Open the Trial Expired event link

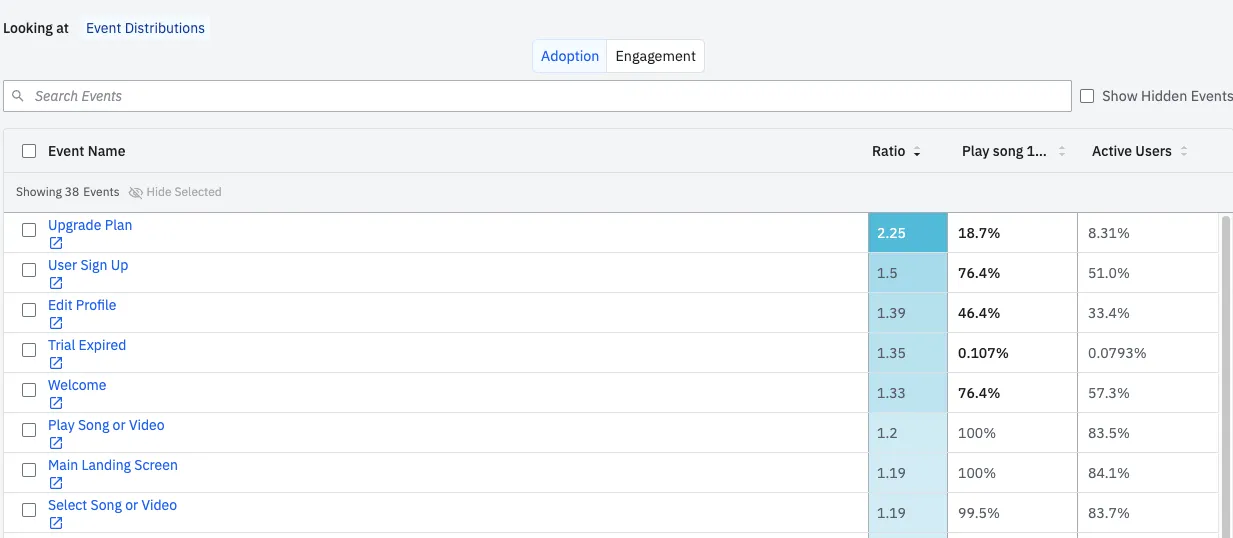coord(87,345)
